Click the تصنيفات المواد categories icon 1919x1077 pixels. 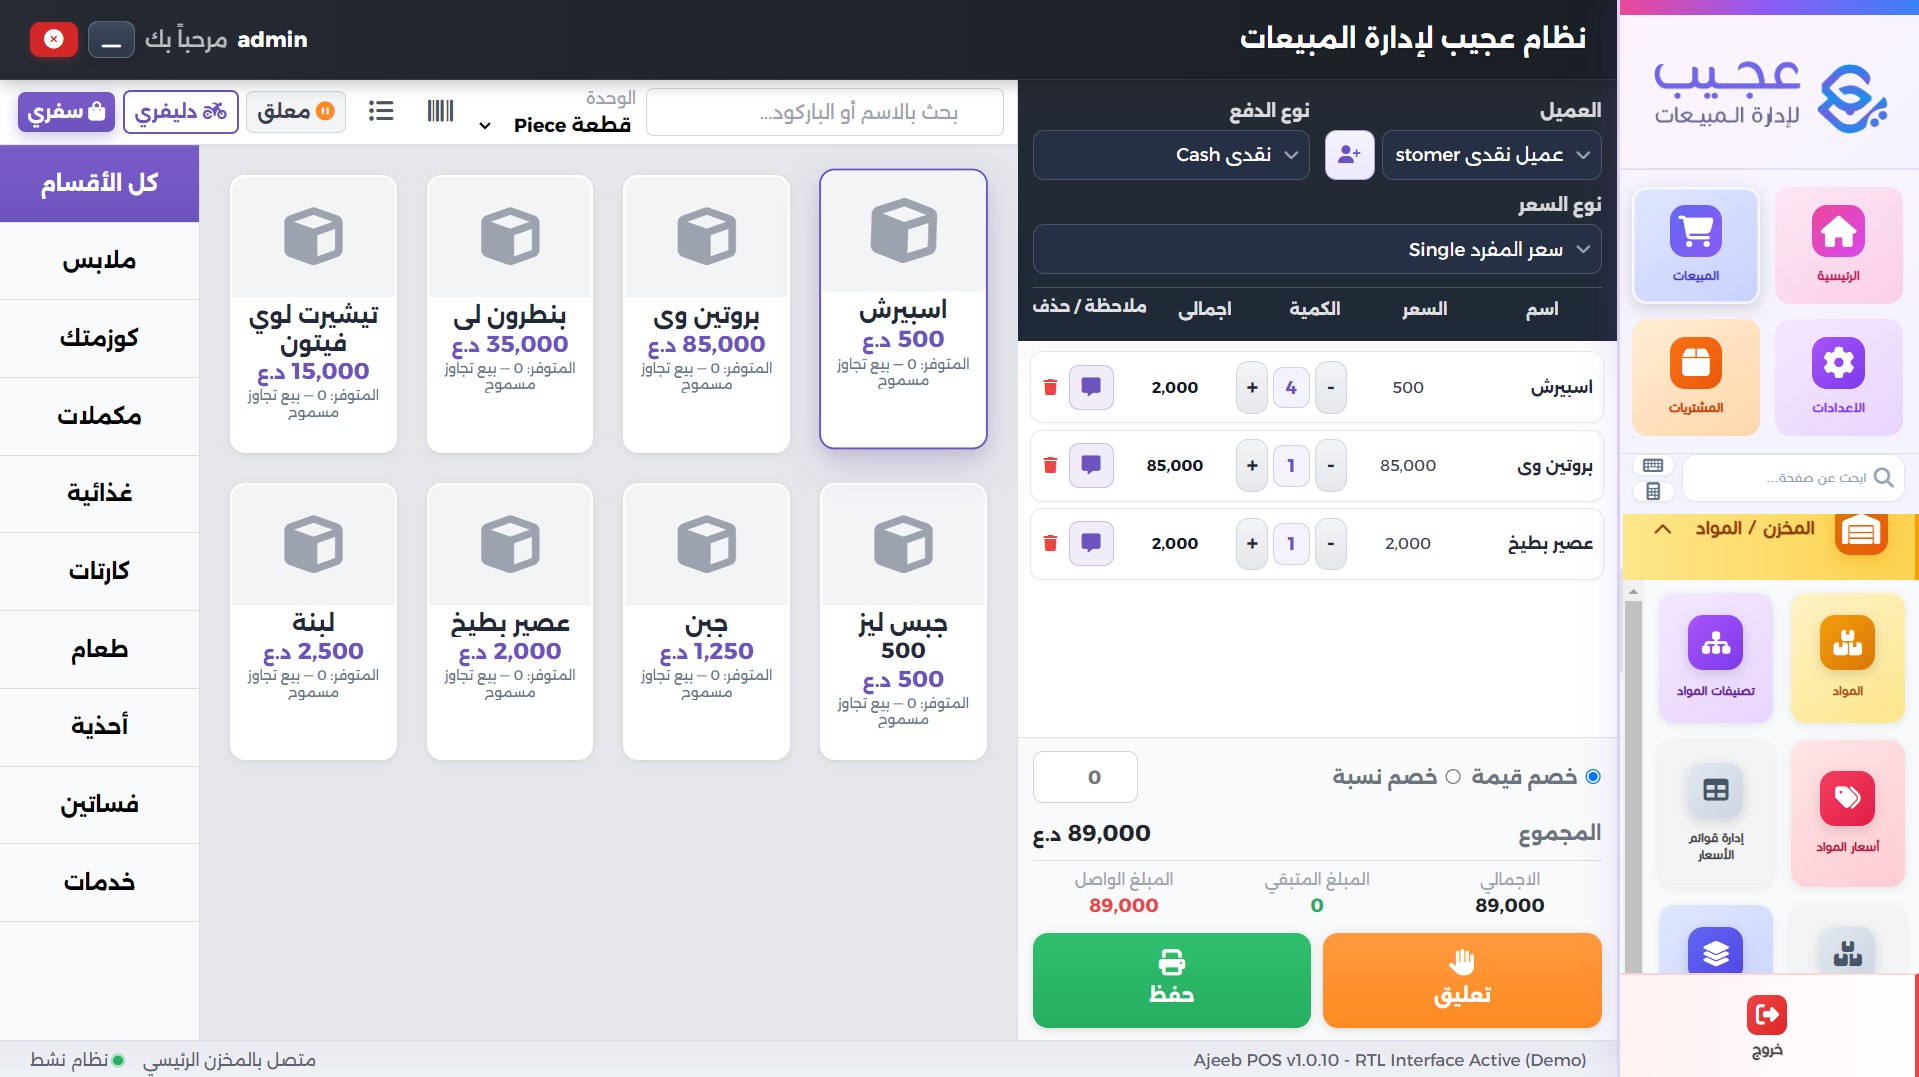(1716, 657)
